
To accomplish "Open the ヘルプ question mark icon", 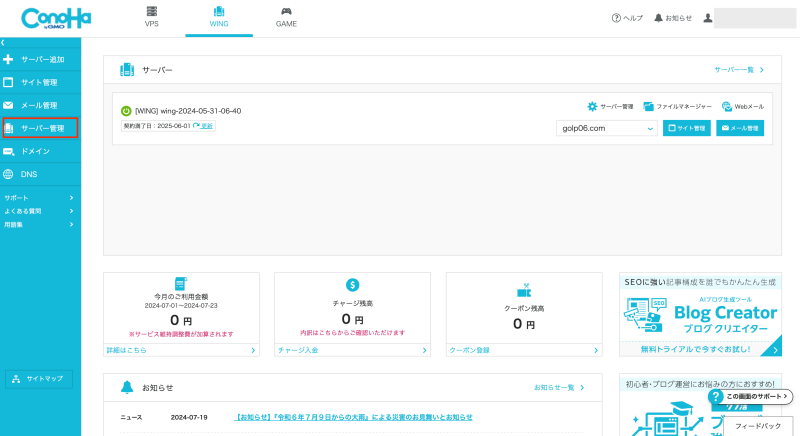I will pyautogui.click(x=616, y=18).
